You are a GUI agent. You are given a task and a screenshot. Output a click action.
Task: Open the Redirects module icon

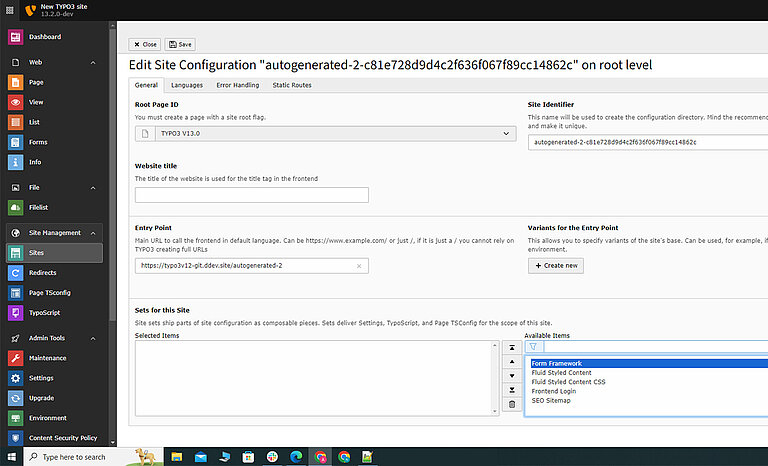(x=15, y=273)
